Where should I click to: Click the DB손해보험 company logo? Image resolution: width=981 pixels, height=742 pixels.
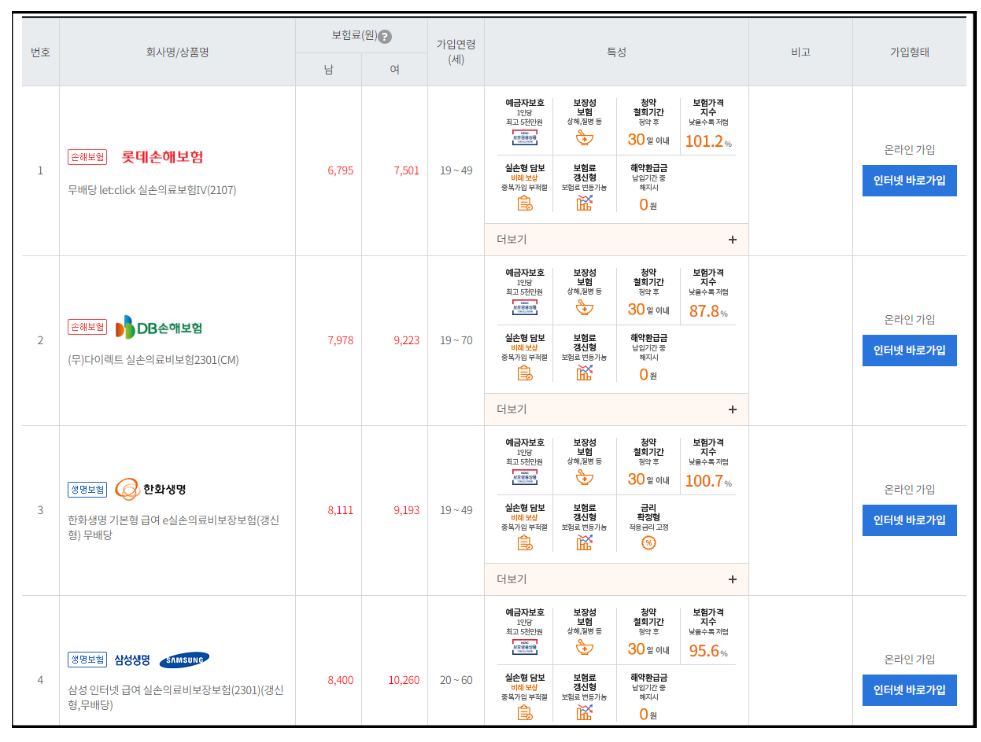[x=159, y=327]
